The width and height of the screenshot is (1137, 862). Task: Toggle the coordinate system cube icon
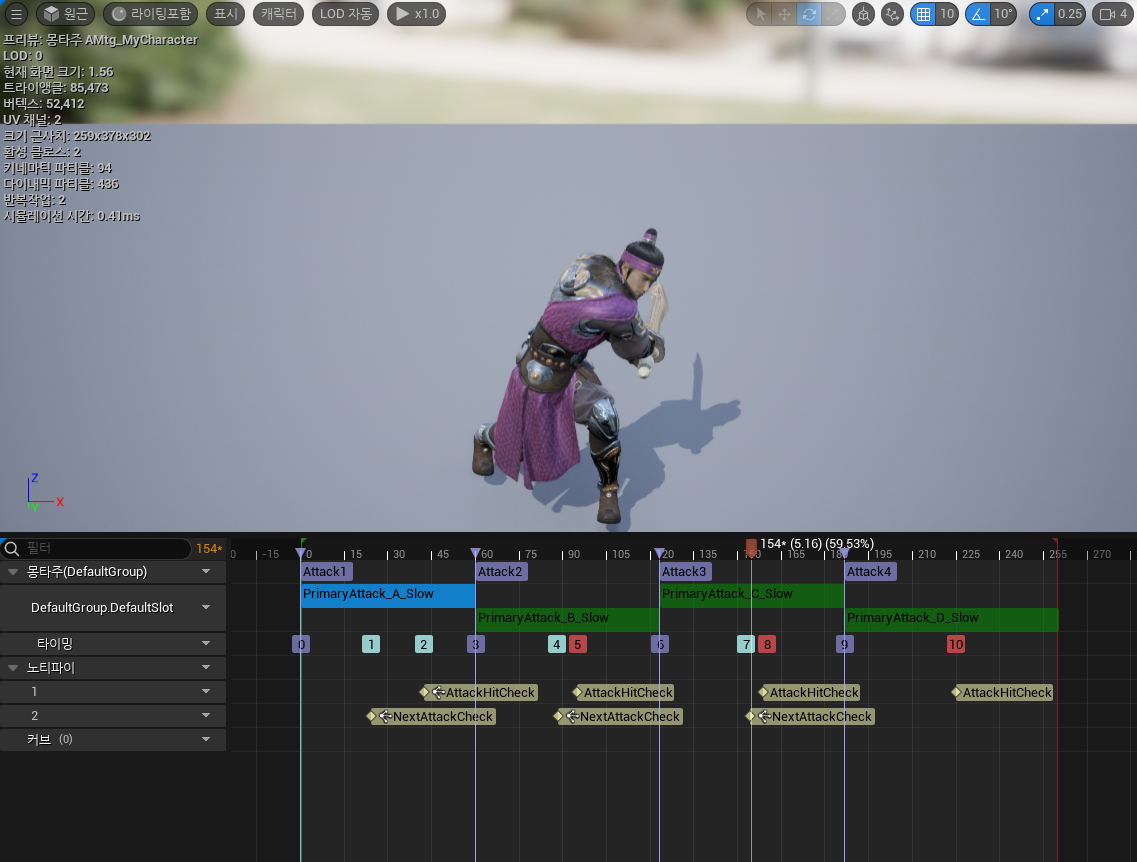point(863,14)
